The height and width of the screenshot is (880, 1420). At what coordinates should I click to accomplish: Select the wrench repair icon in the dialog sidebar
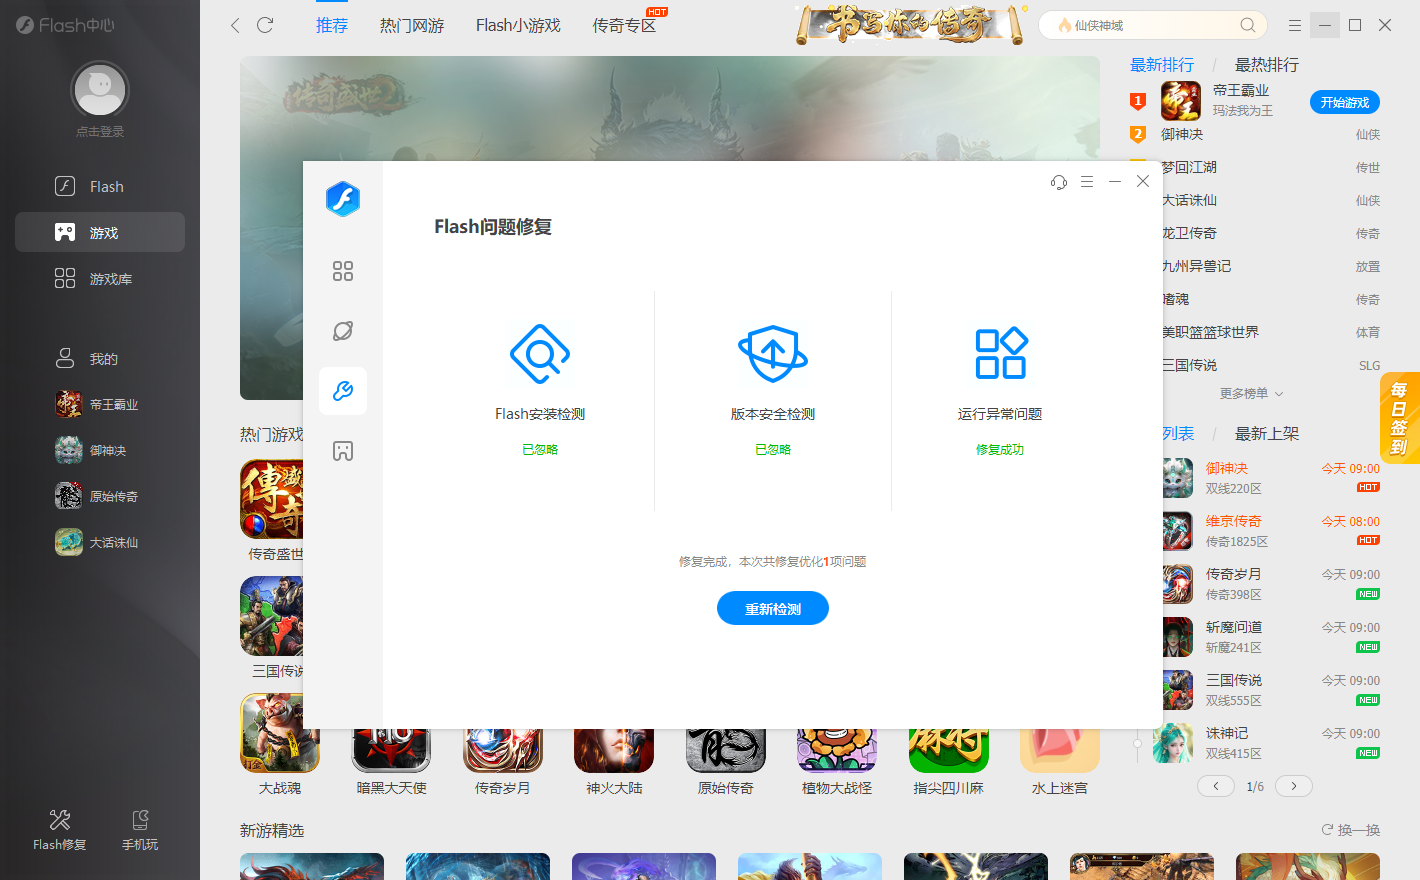[343, 391]
